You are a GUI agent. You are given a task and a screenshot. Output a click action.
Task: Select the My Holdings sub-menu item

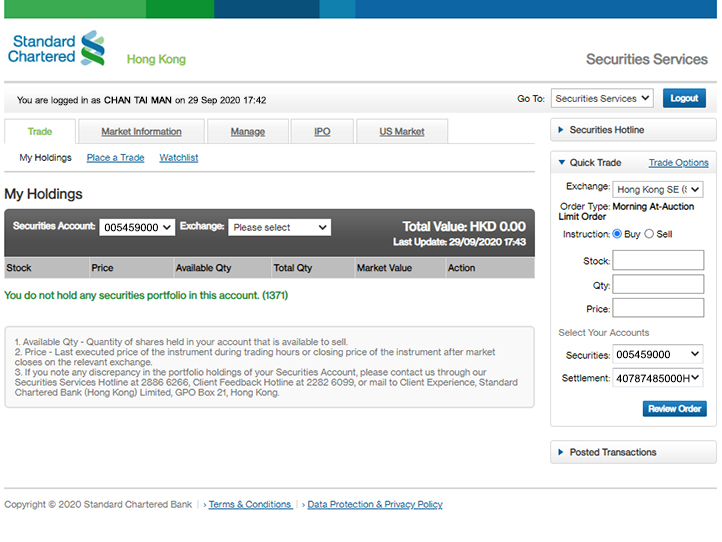46,157
